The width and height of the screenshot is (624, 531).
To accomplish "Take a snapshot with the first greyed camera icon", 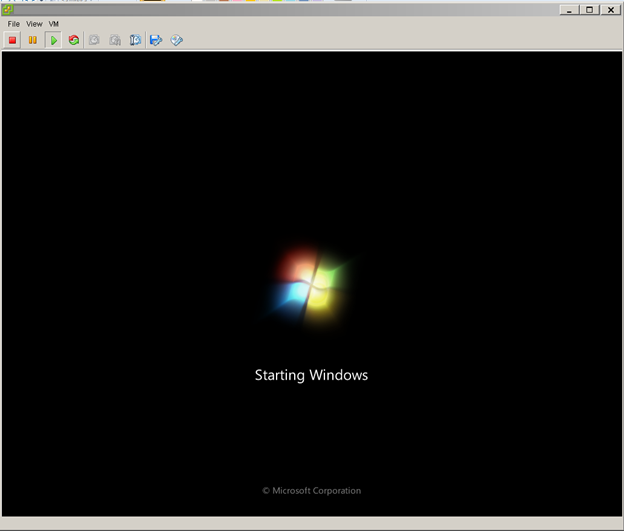I will [94, 40].
